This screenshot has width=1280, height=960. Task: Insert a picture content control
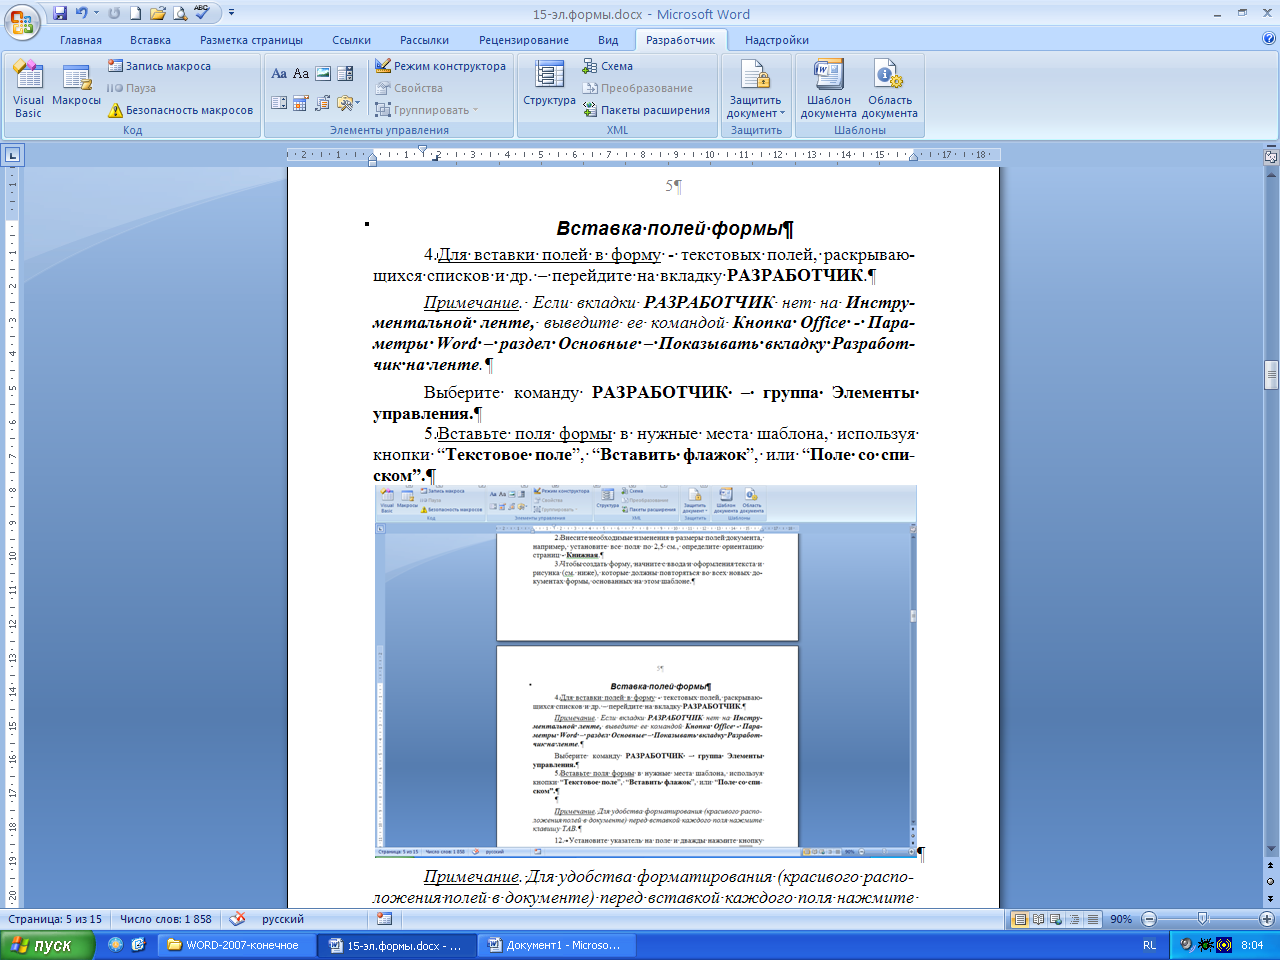[x=323, y=74]
